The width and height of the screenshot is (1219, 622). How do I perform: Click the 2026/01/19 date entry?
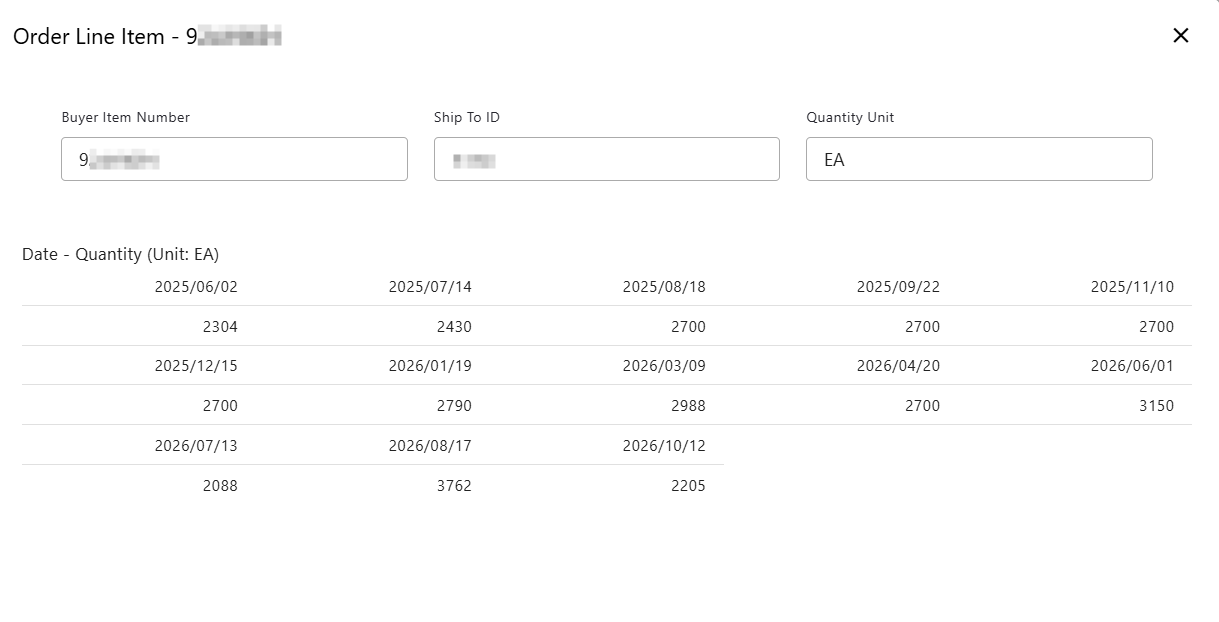[430, 366]
